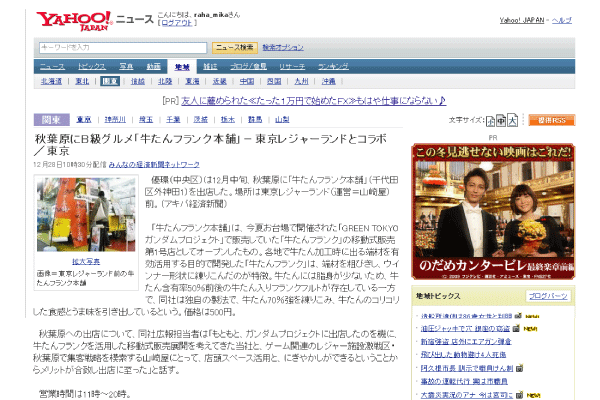The image size is (600, 400).
Task: Open the ランキング tab
Action: click(333, 67)
